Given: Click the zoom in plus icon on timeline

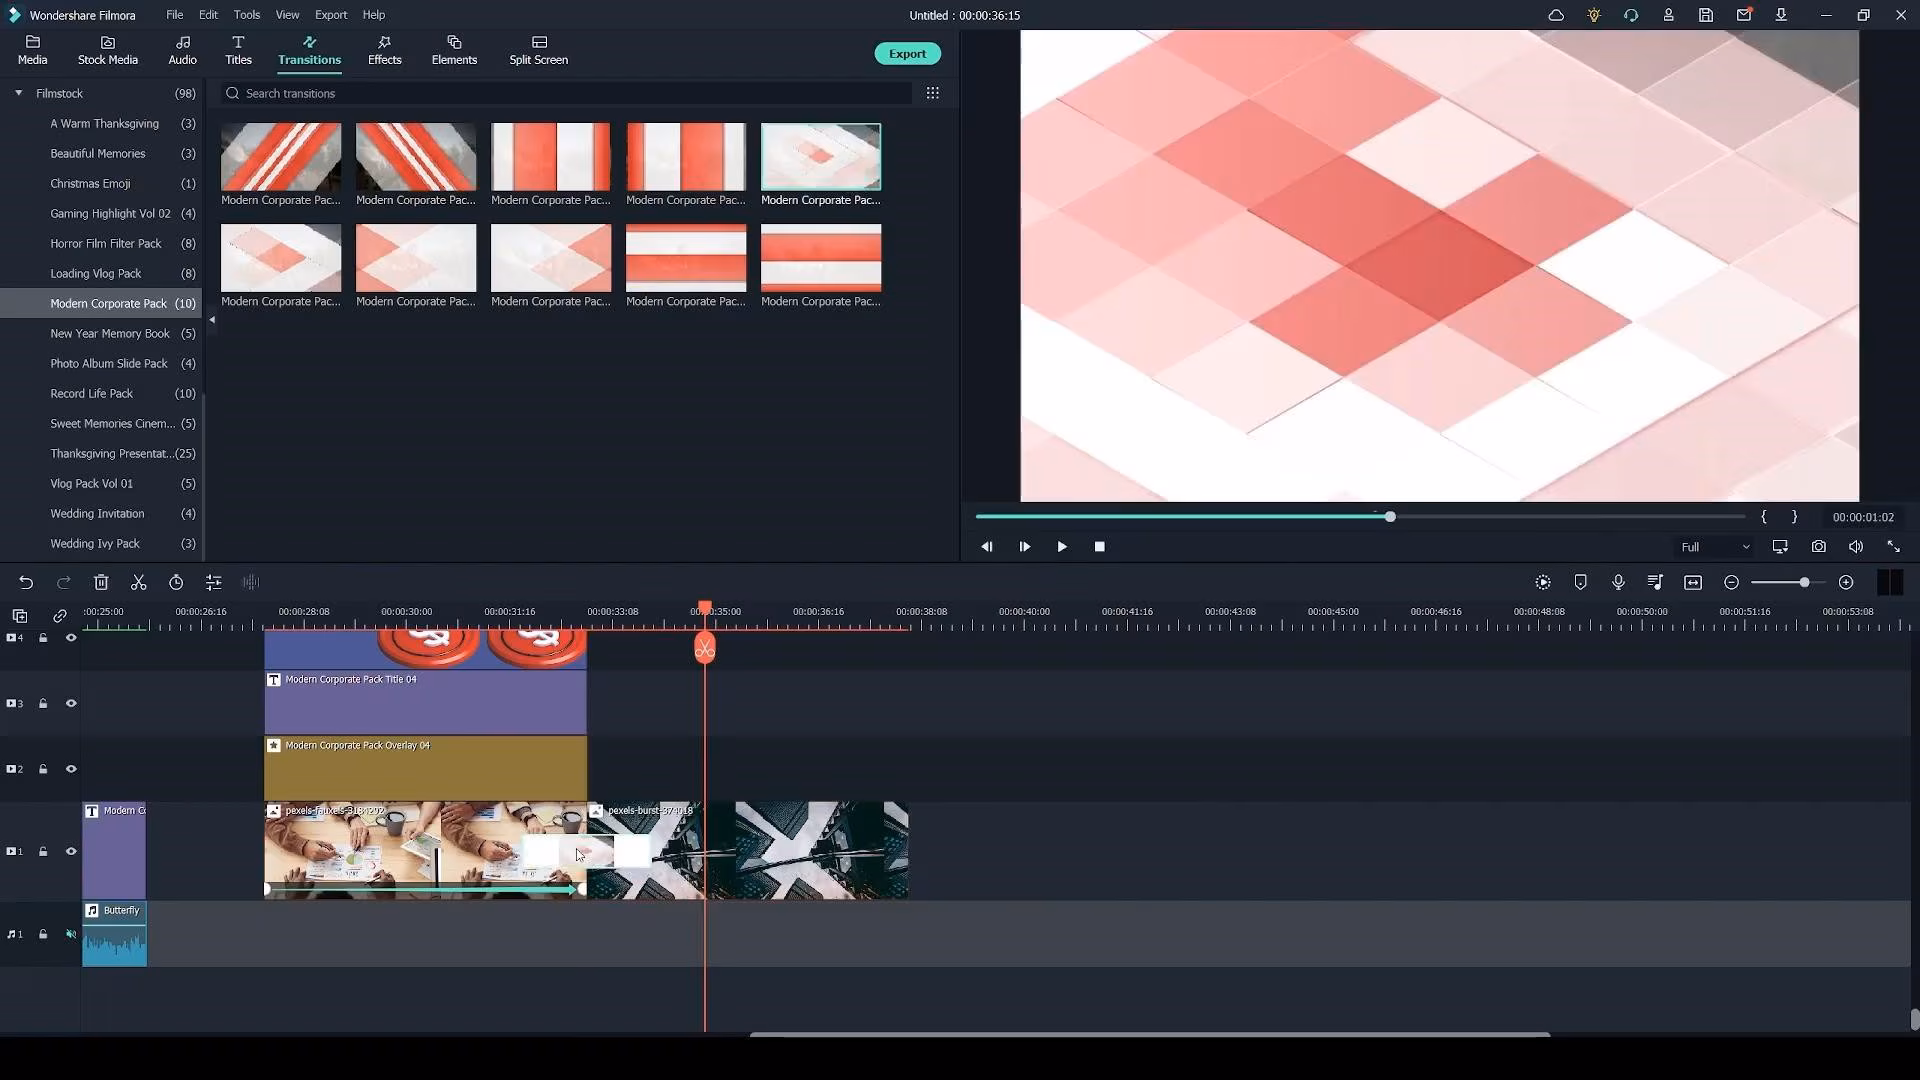Looking at the screenshot, I should pos(1846,582).
